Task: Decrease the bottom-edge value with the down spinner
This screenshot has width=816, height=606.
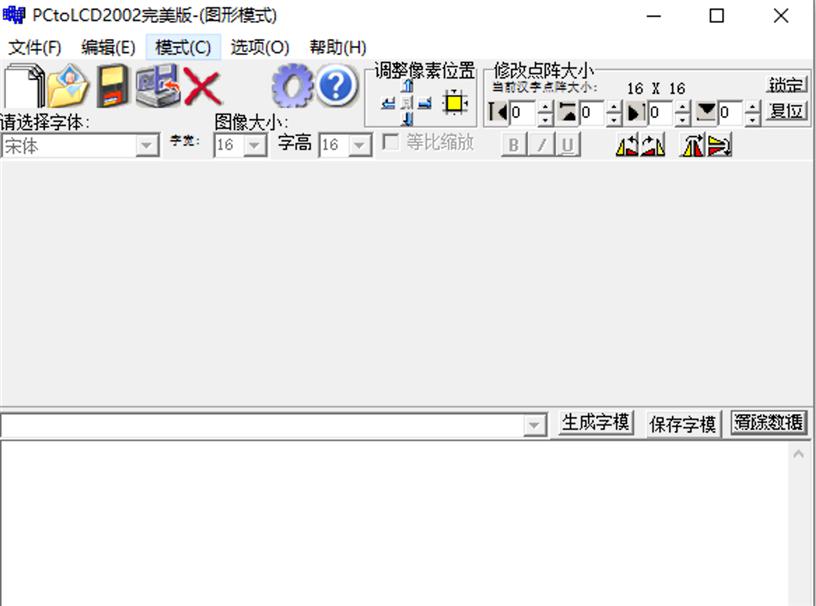Action: tap(753, 119)
